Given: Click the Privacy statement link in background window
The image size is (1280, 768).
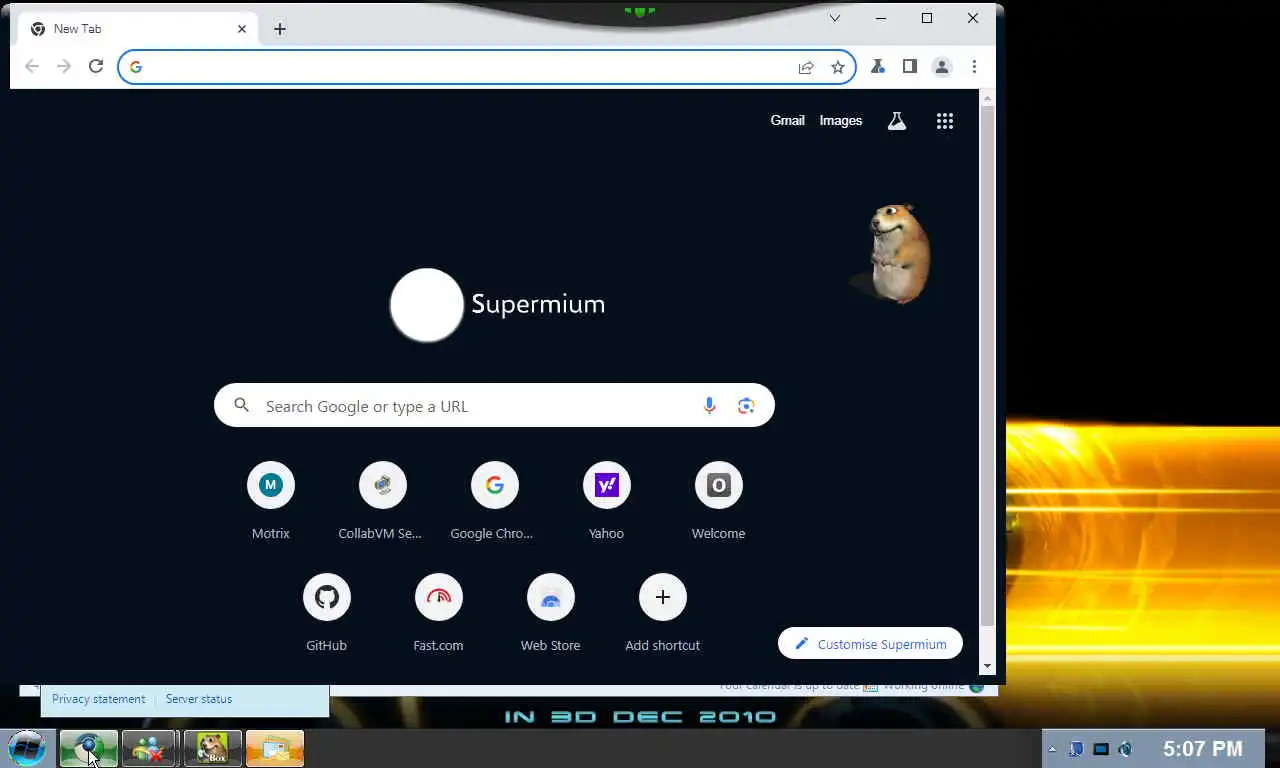Looking at the screenshot, I should (x=98, y=699).
